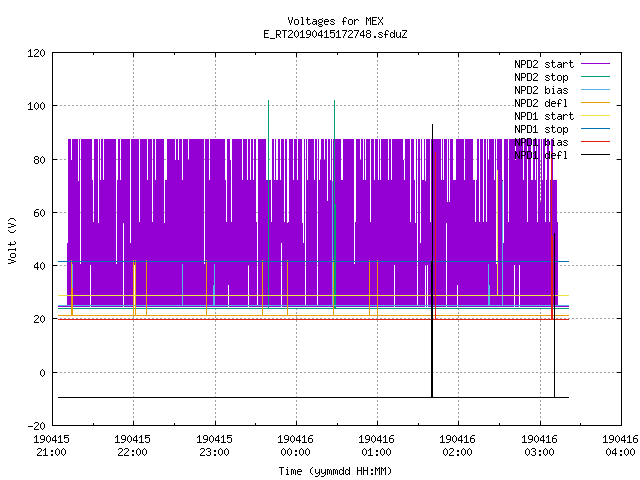The image size is (640, 480).
Task: Click the x-axis tick '190415 23:00'
Action: 214,446
